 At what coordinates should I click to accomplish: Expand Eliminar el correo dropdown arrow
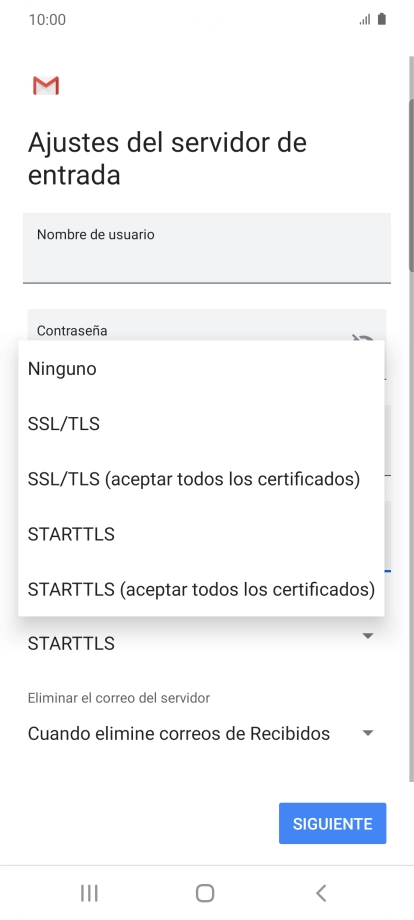coord(368,733)
